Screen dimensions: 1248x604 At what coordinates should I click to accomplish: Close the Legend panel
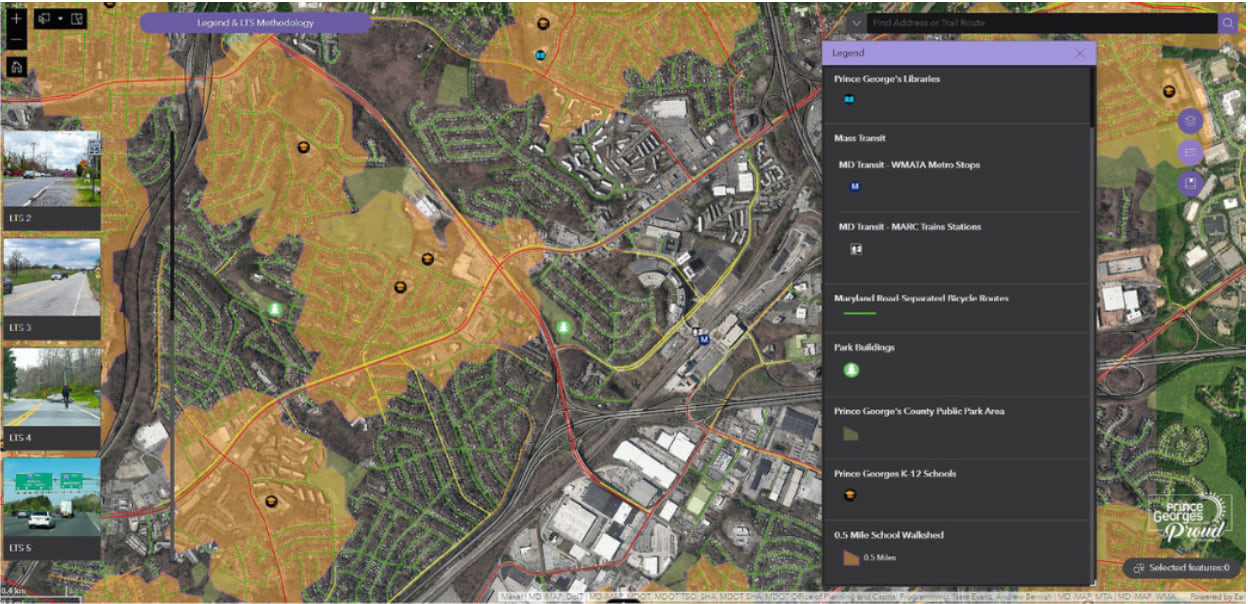point(1080,53)
